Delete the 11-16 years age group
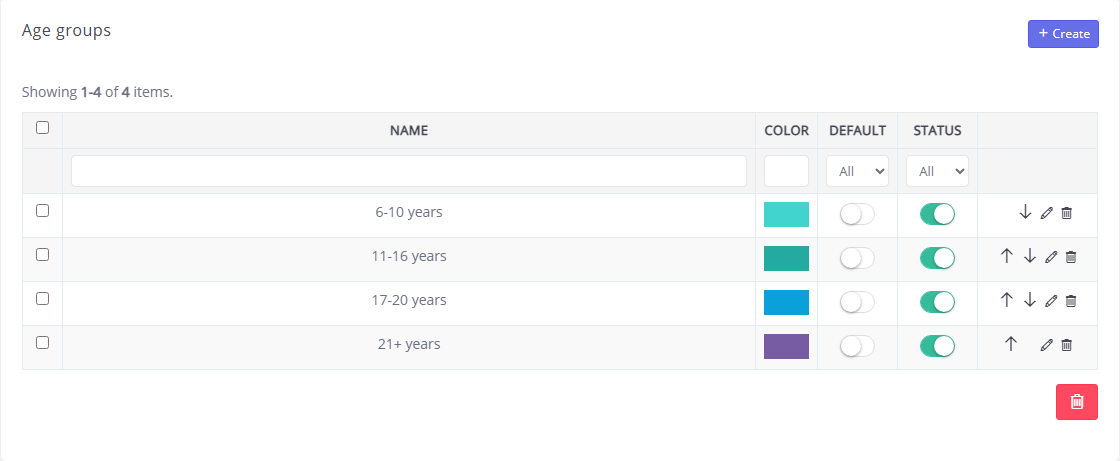The height and width of the screenshot is (461, 1120). click(1071, 257)
